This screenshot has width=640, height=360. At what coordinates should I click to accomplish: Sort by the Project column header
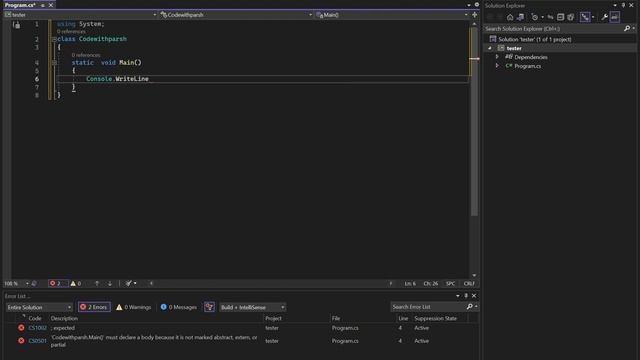[273, 318]
